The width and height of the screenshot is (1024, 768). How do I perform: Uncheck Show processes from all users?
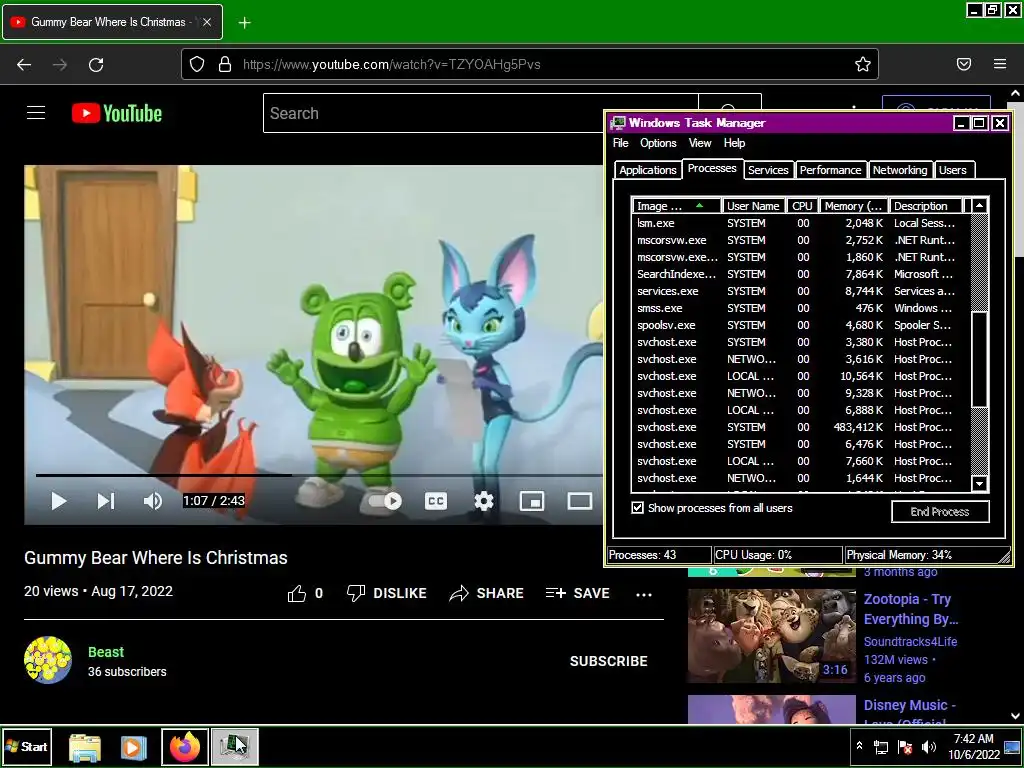point(637,508)
